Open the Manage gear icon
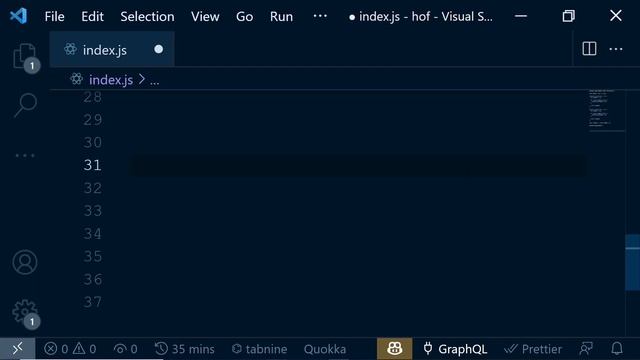Image resolution: width=640 pixels, height=360 pixels. coord(25,312)
